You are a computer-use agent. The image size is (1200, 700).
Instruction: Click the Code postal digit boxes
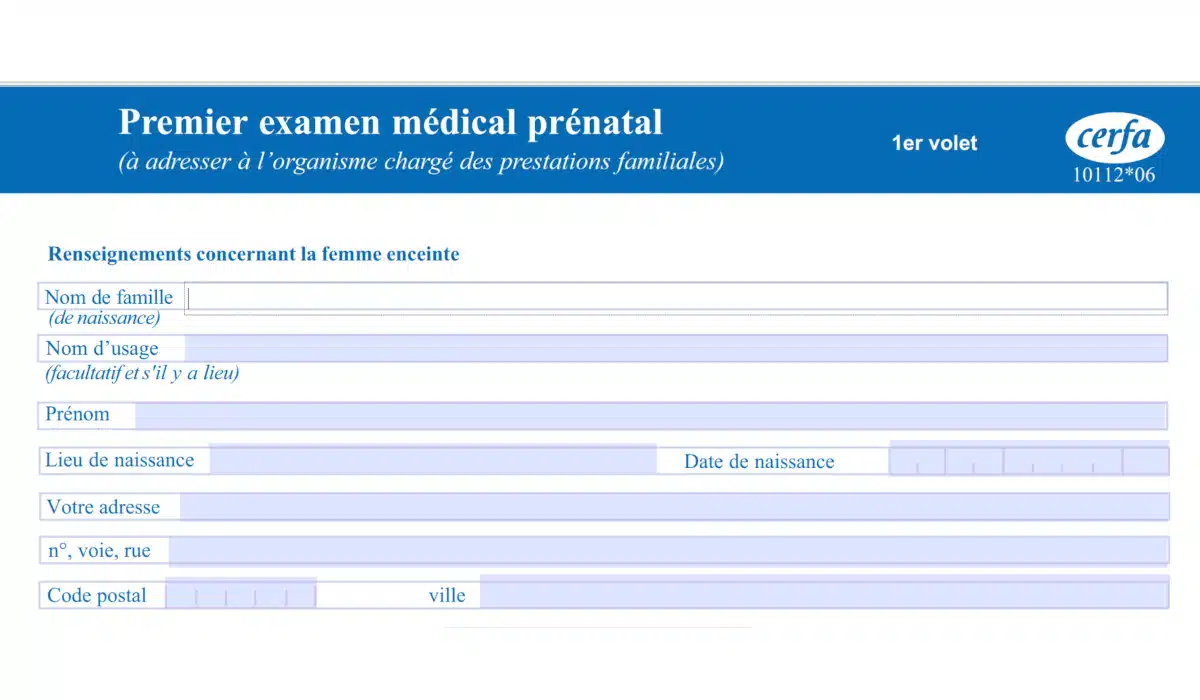241,595
